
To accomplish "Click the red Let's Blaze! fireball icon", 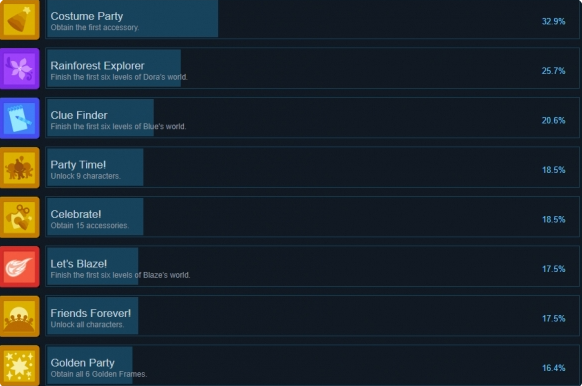I will point(20,267).
